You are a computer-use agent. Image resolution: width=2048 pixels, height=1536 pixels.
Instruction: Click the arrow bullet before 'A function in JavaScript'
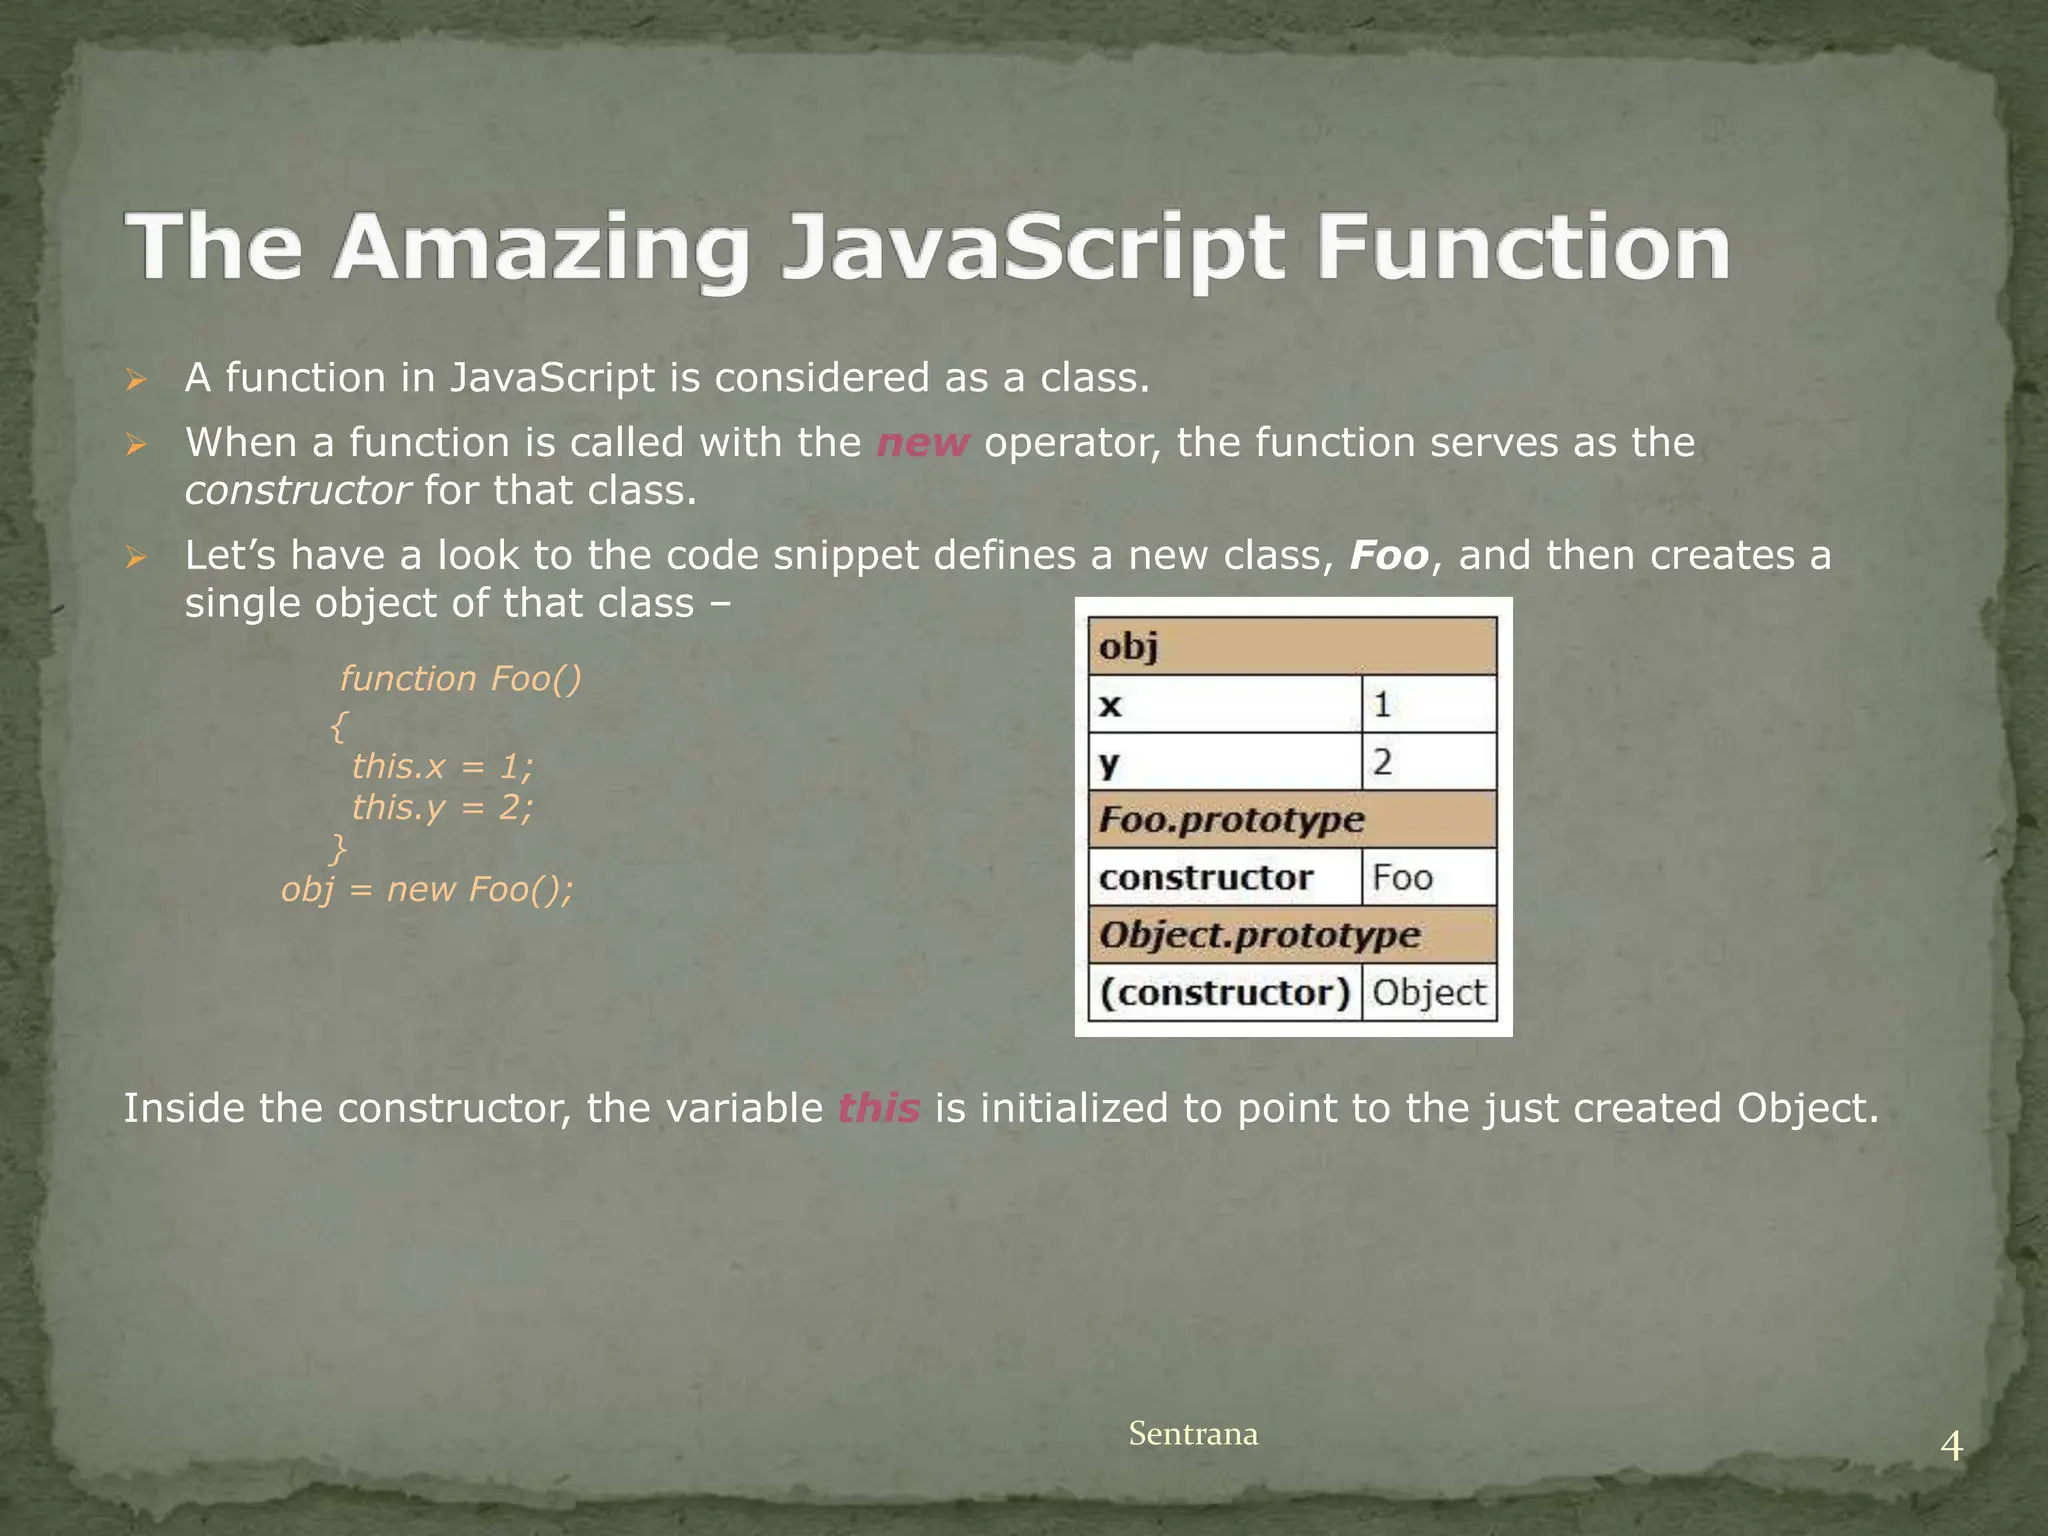pos(136,380)
